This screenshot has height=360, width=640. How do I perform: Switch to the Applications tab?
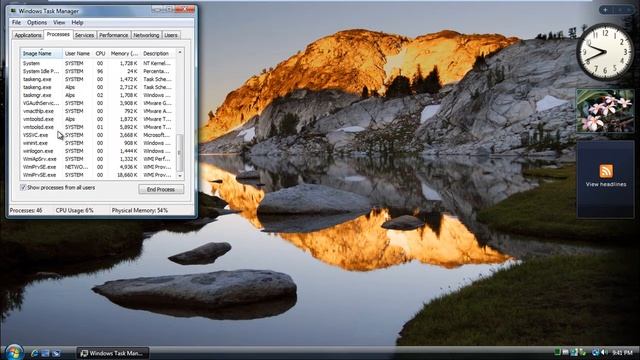(x=28, y=35)
